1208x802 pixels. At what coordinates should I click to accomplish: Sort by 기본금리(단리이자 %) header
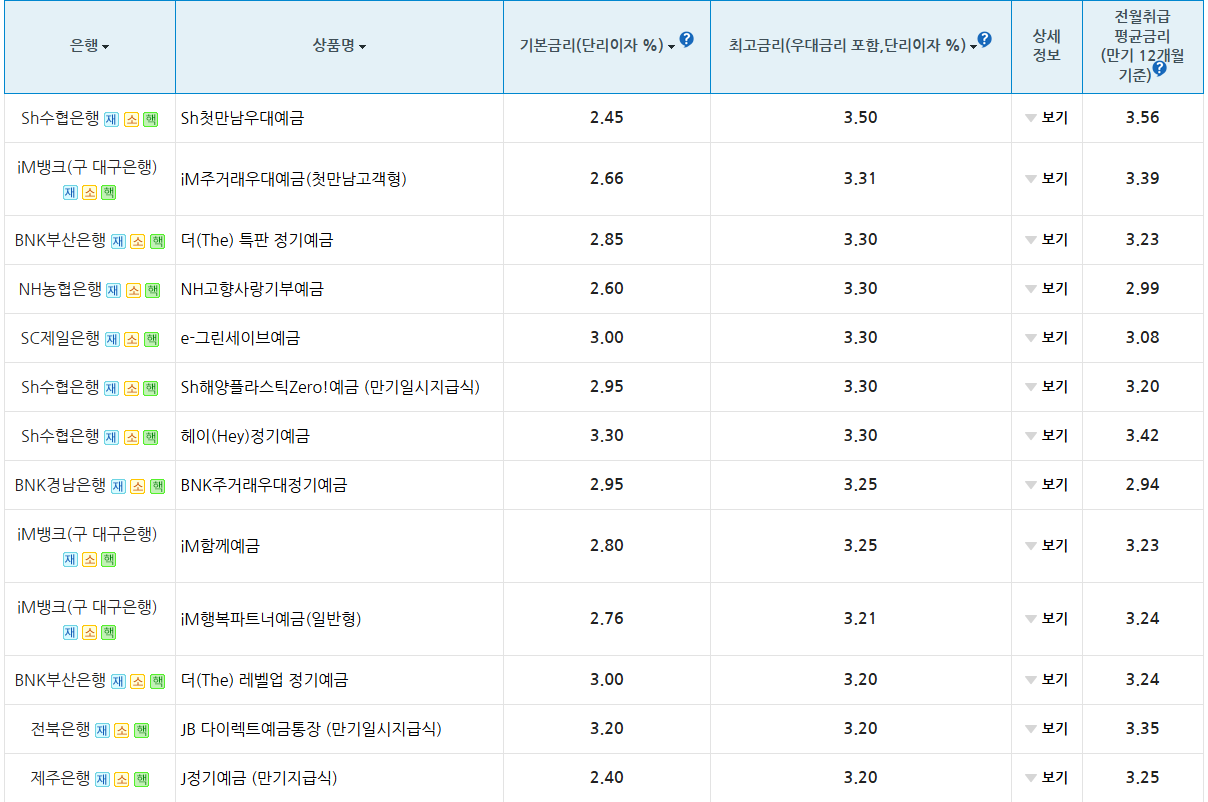click(x=598, y=45)
